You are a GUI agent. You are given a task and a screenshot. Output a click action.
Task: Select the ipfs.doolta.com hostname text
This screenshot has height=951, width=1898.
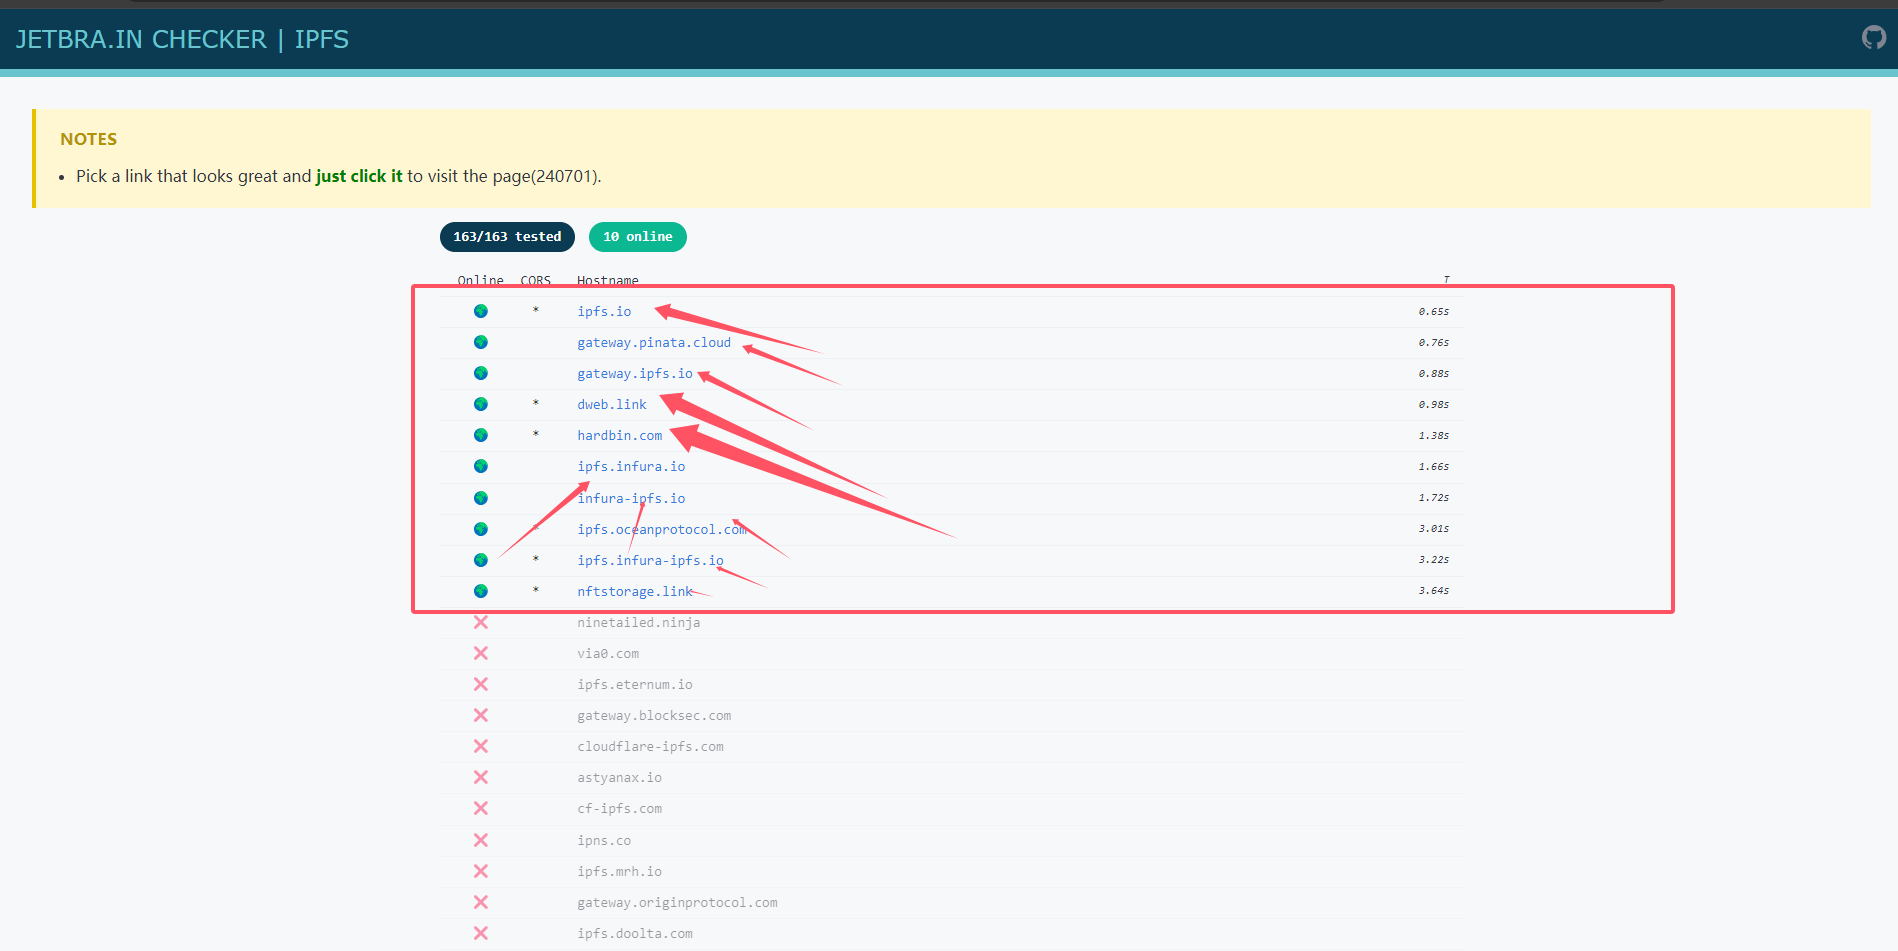[x=635, y=933]
